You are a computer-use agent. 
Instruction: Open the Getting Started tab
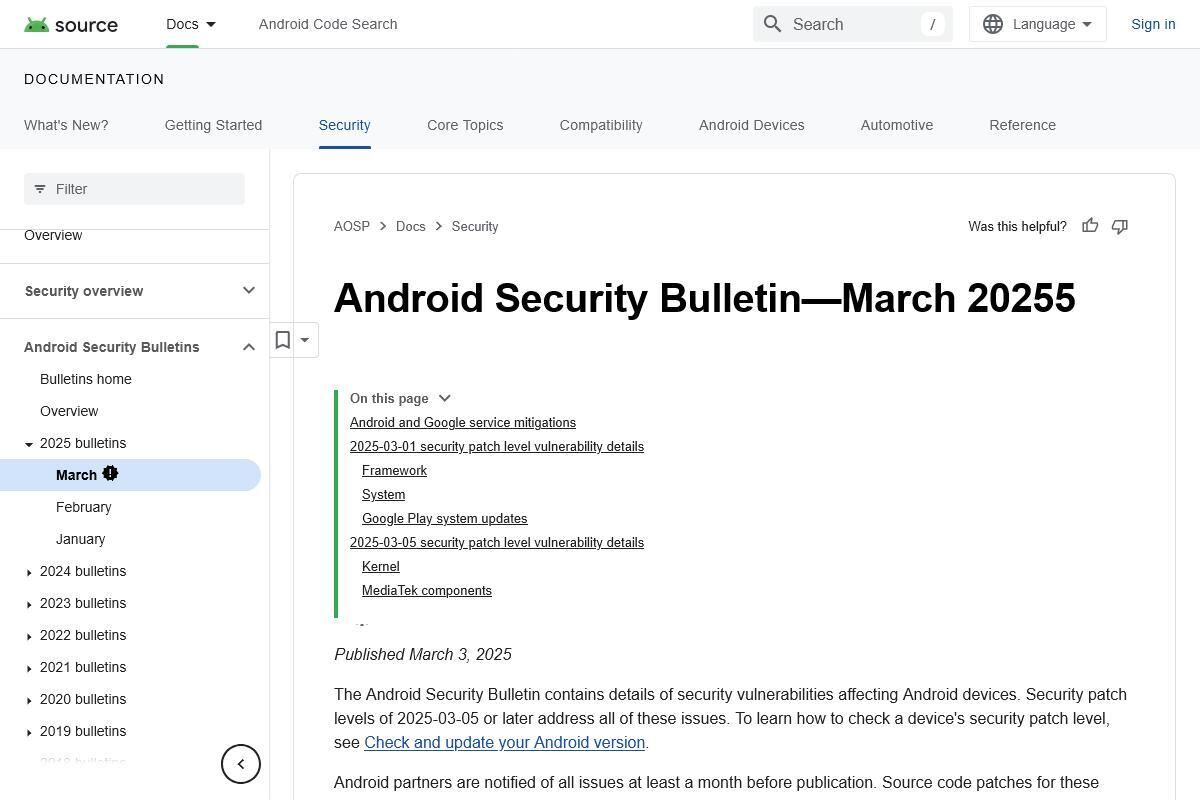pos(213,125)
